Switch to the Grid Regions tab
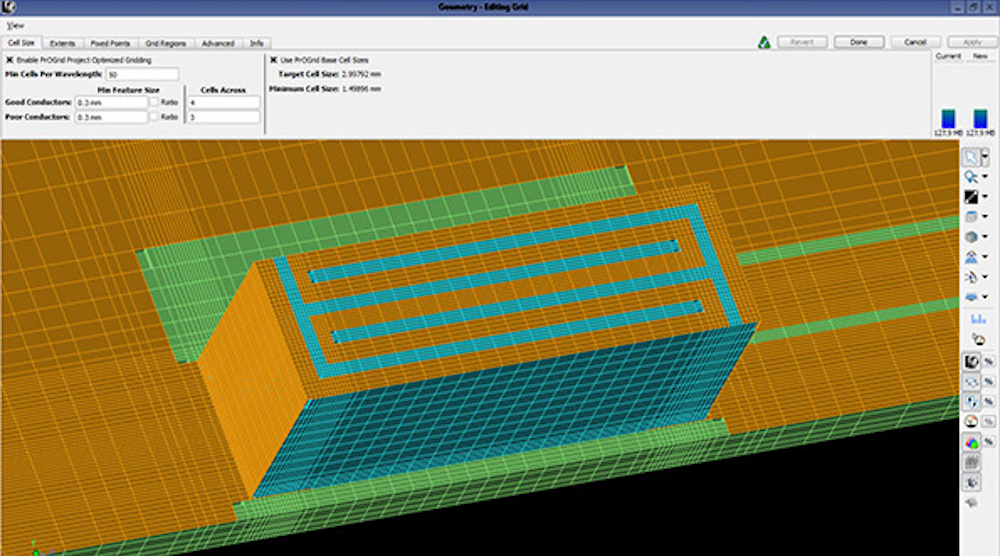The image size is (1000, 556). point(166,43)
